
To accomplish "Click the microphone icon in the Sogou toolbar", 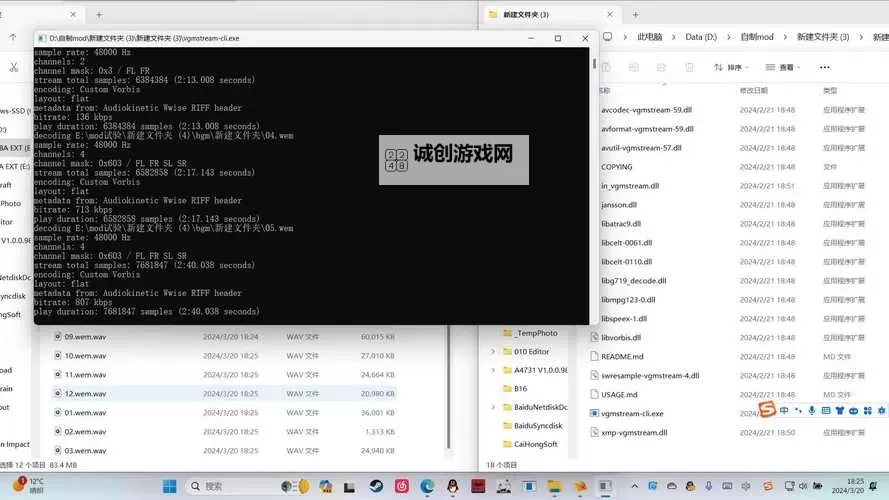I will tap(812, 410).
